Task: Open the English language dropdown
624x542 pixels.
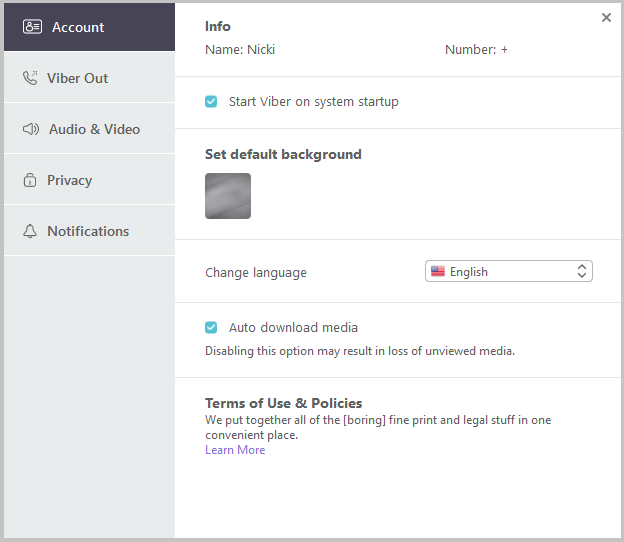Action: click(508, 271)
